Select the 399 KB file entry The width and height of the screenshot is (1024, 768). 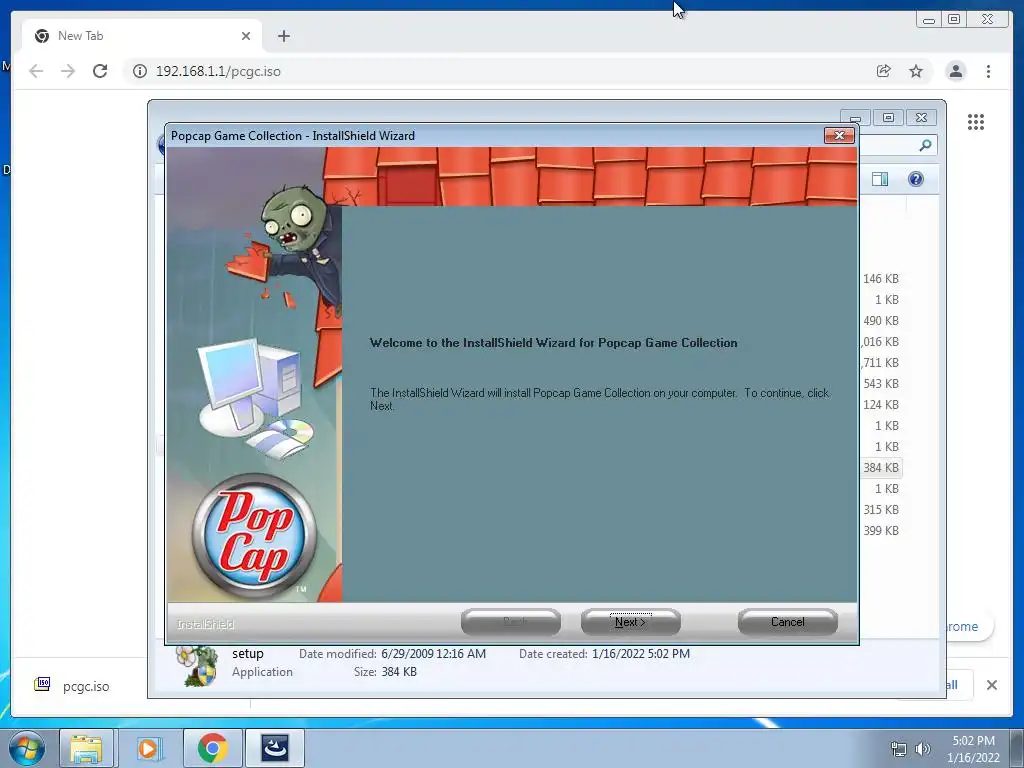[881, 530]
